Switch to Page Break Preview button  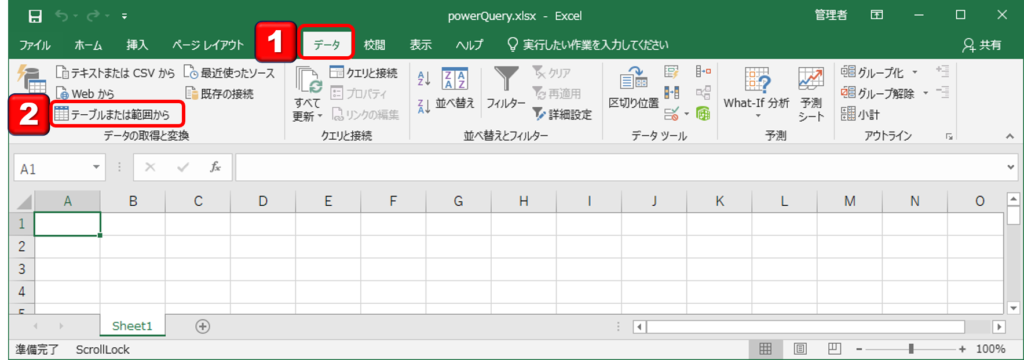coord(835,349)
